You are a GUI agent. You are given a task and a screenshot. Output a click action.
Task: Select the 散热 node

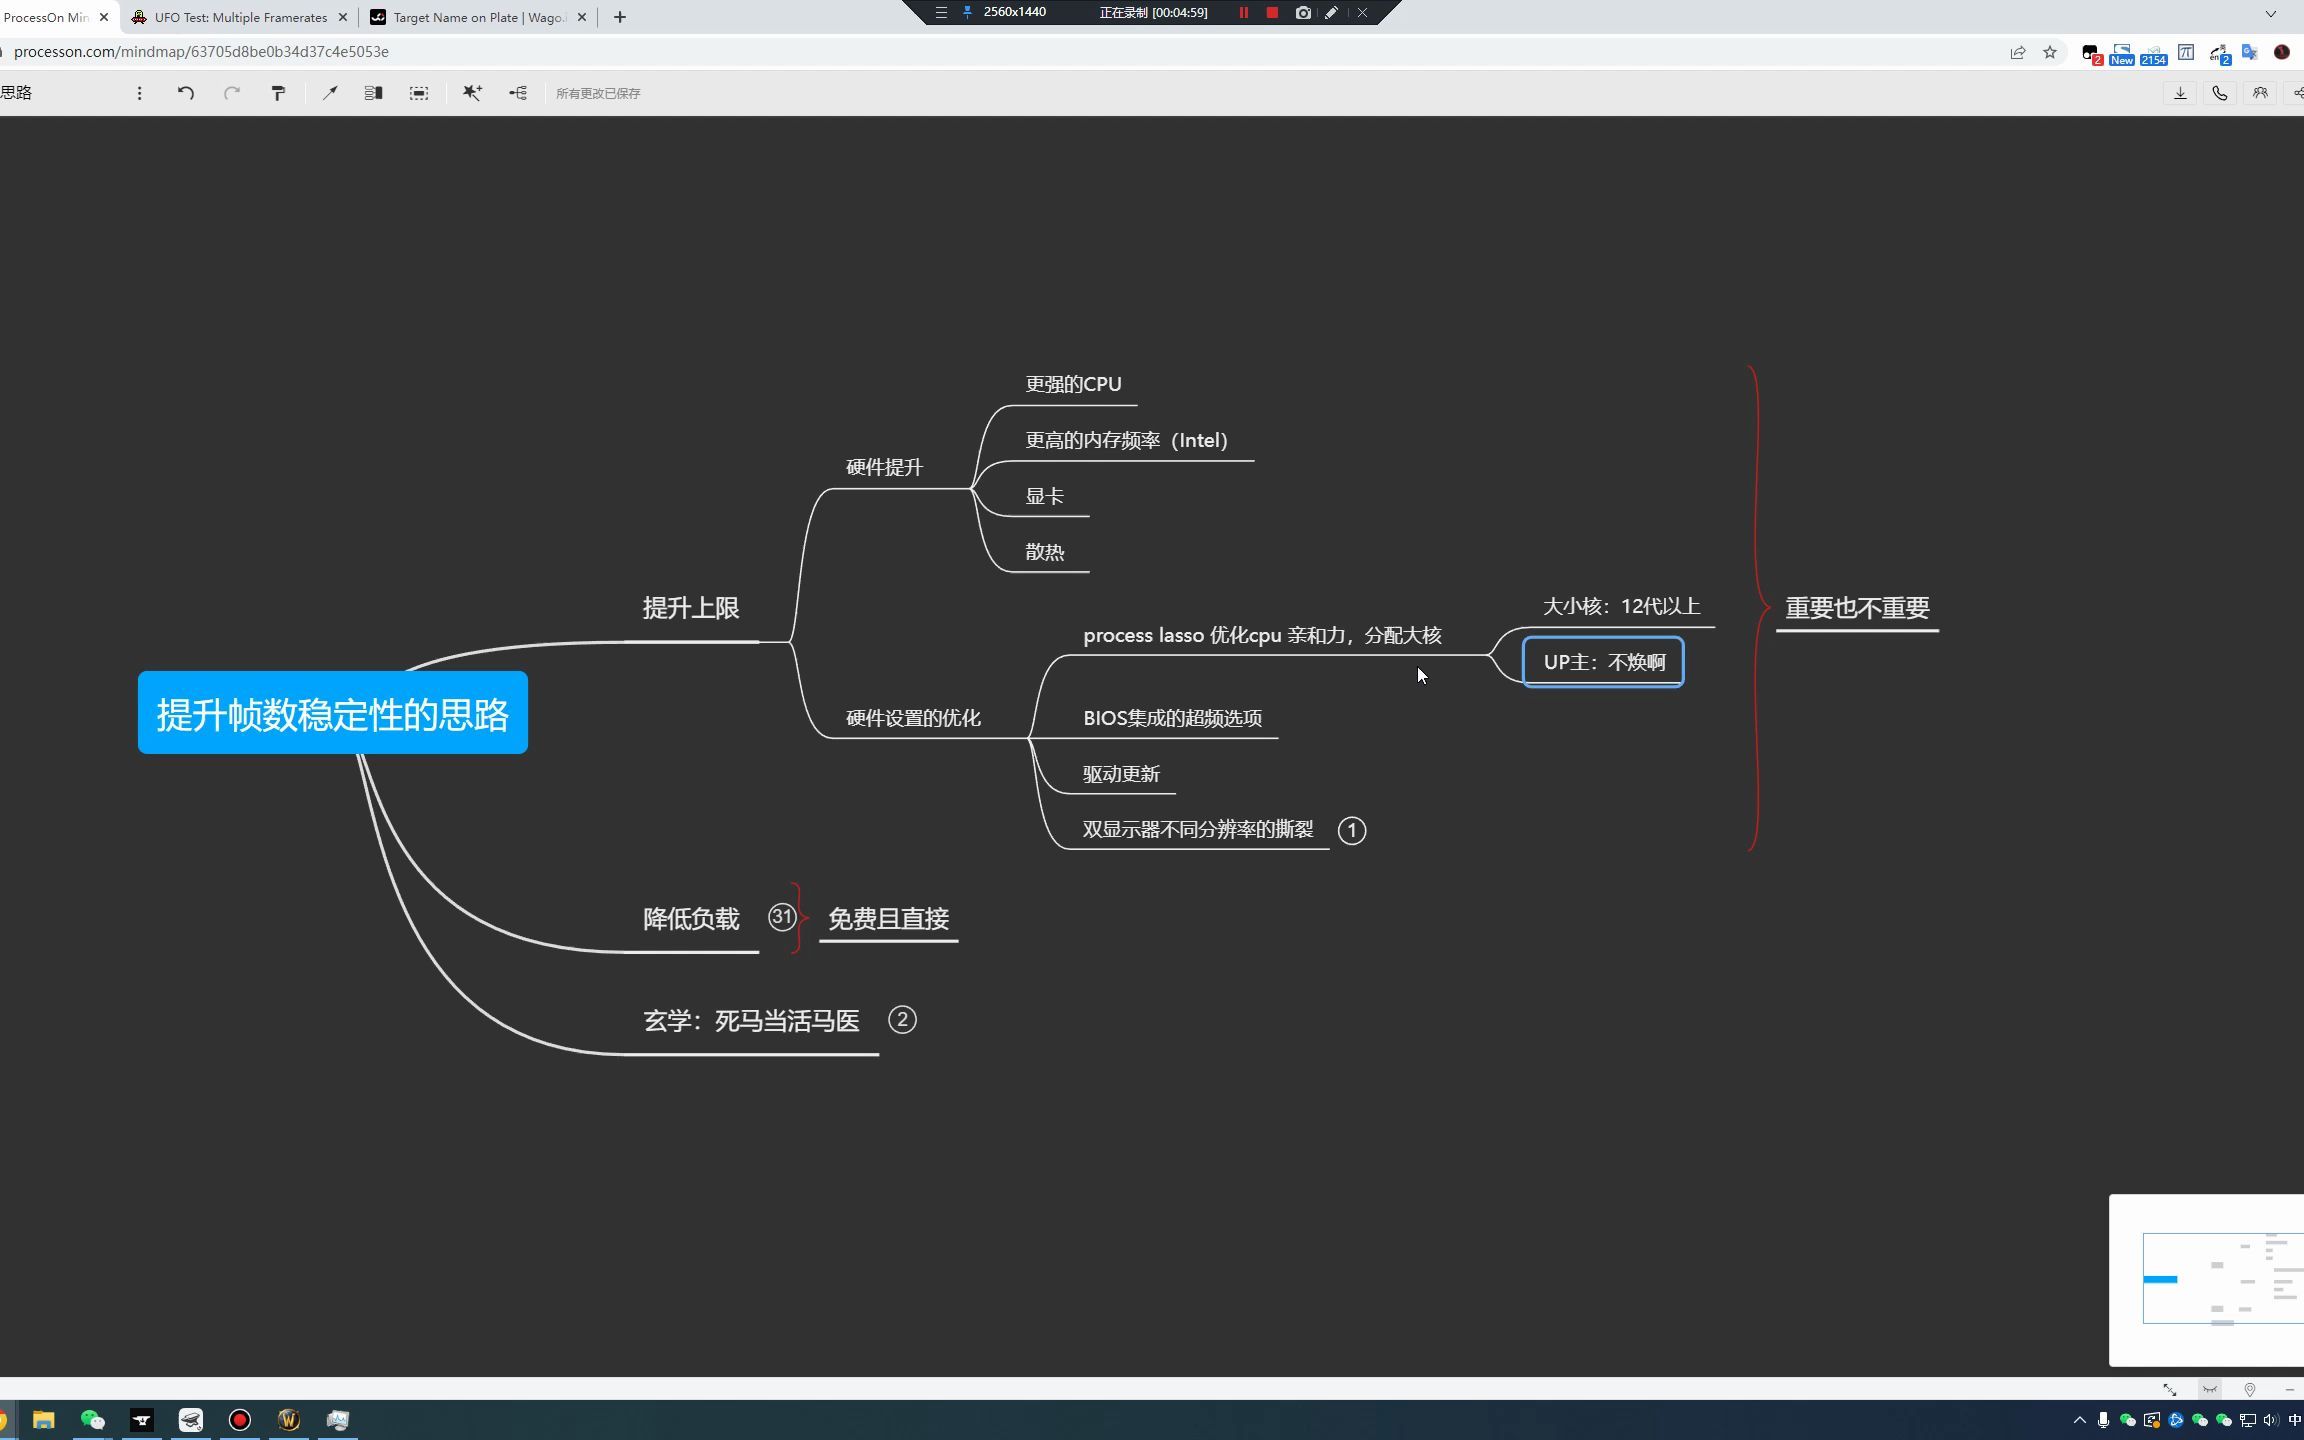(x=1044, y=552)
